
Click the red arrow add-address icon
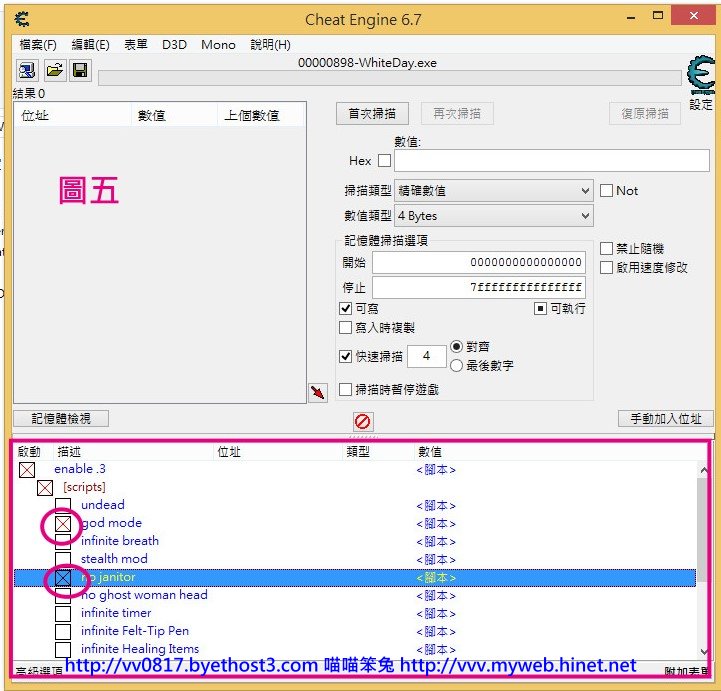318,392
